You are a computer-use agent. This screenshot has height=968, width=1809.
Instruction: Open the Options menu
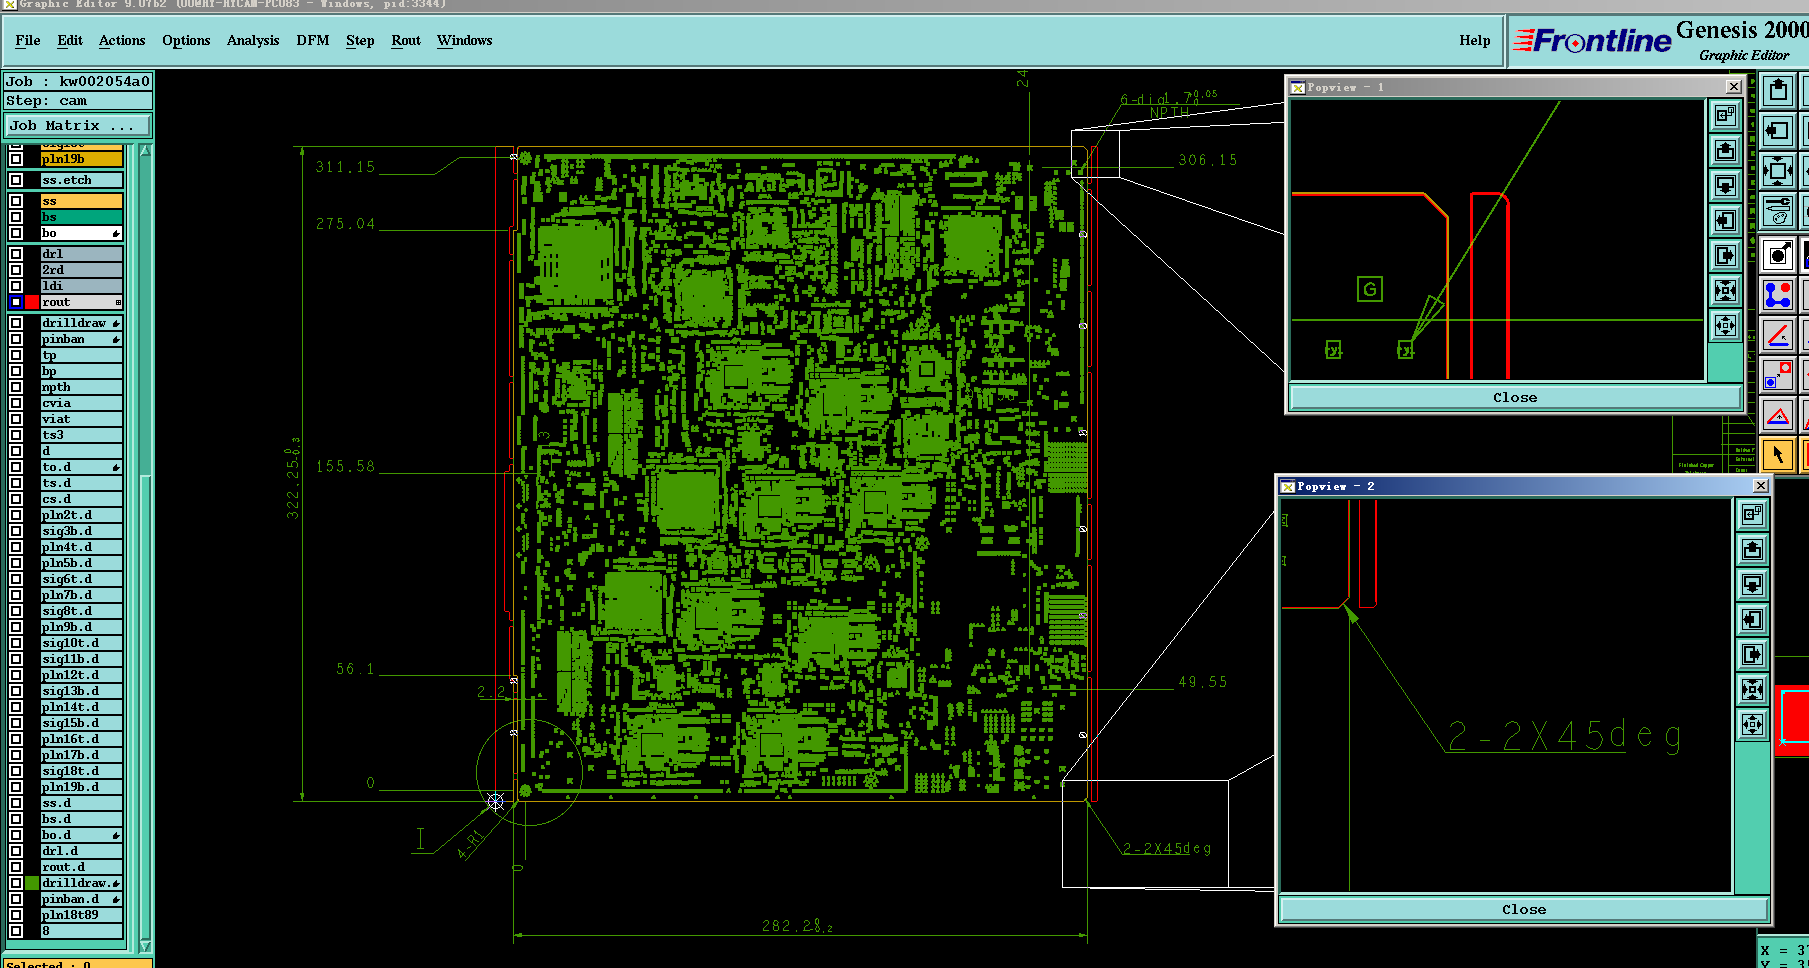click(186, 40)
